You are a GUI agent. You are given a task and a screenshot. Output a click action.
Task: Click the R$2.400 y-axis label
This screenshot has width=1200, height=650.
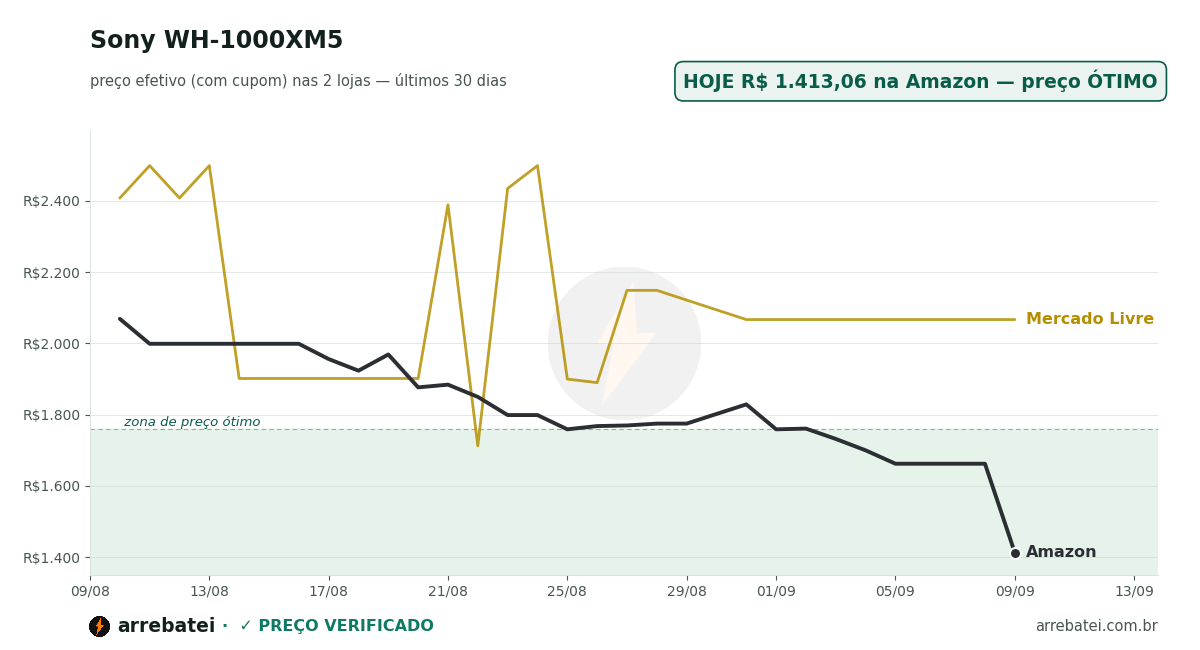pyautogui.click(x=52, y=201)
